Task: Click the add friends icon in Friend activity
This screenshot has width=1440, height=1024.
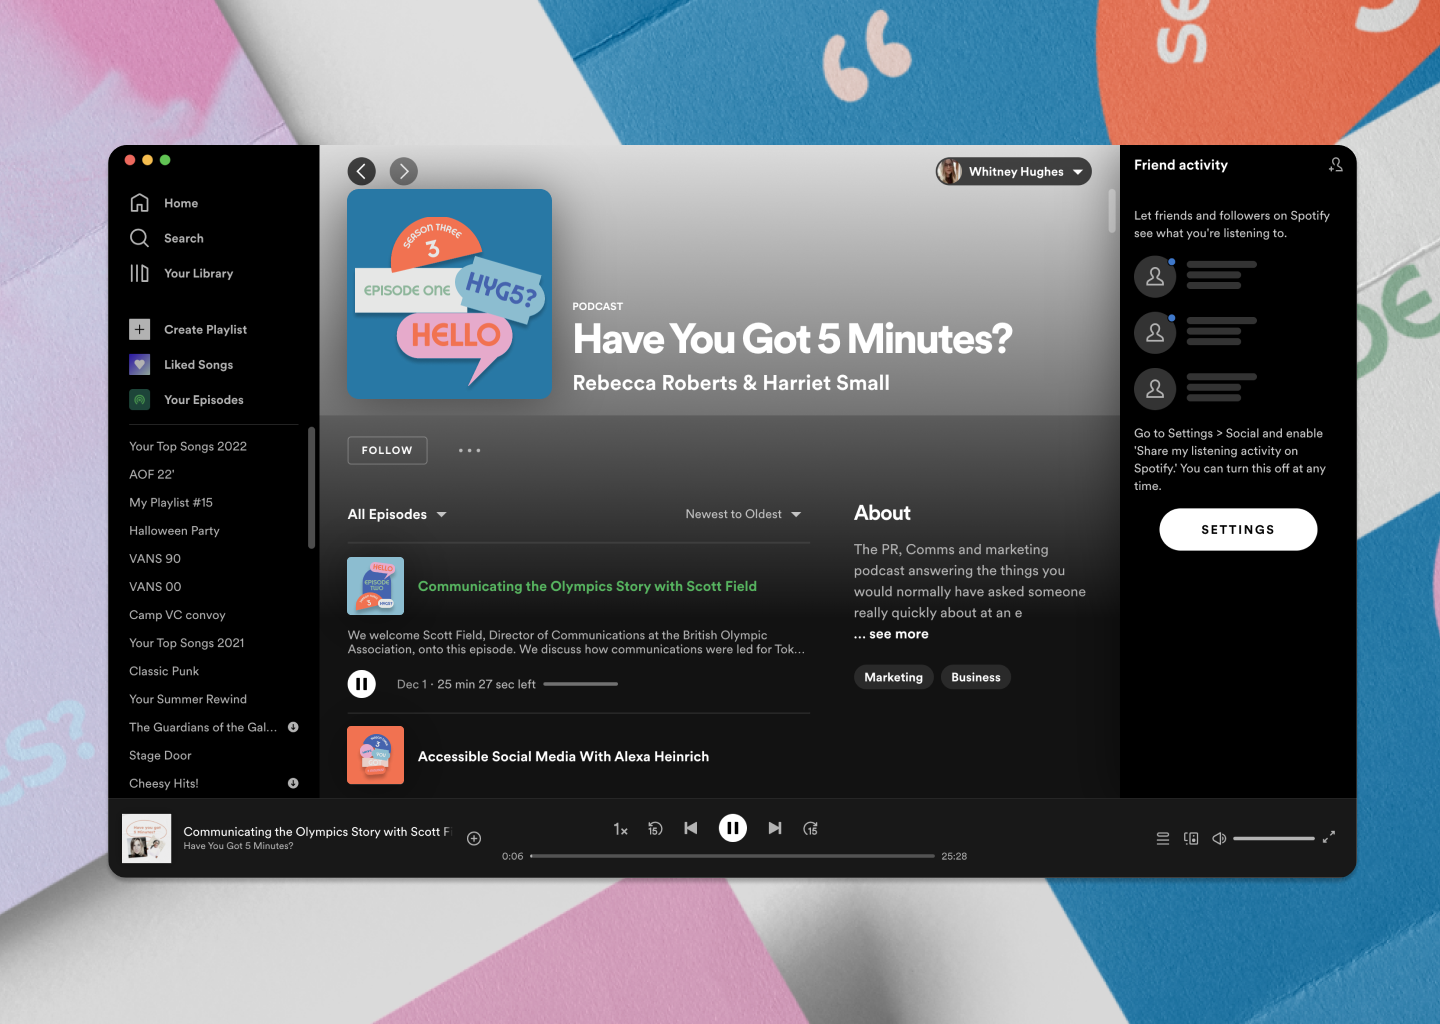Action: [x=1335, y=165]
